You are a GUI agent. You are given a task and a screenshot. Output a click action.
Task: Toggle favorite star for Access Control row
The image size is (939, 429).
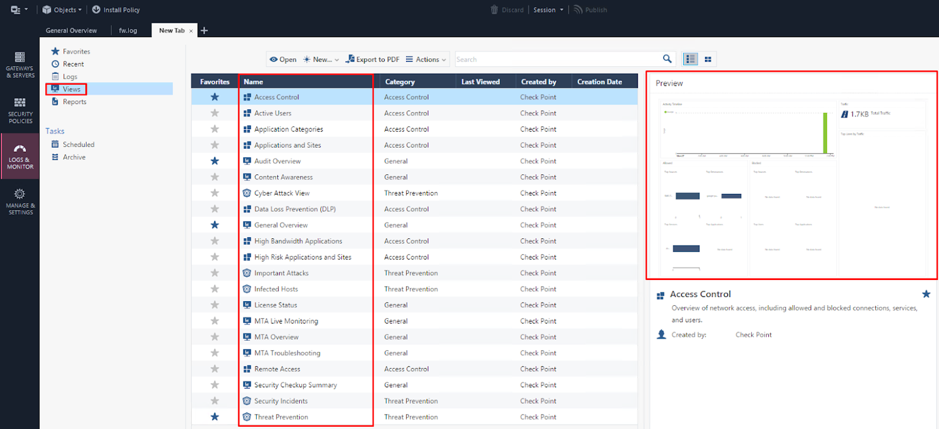(x=215, y=97)
